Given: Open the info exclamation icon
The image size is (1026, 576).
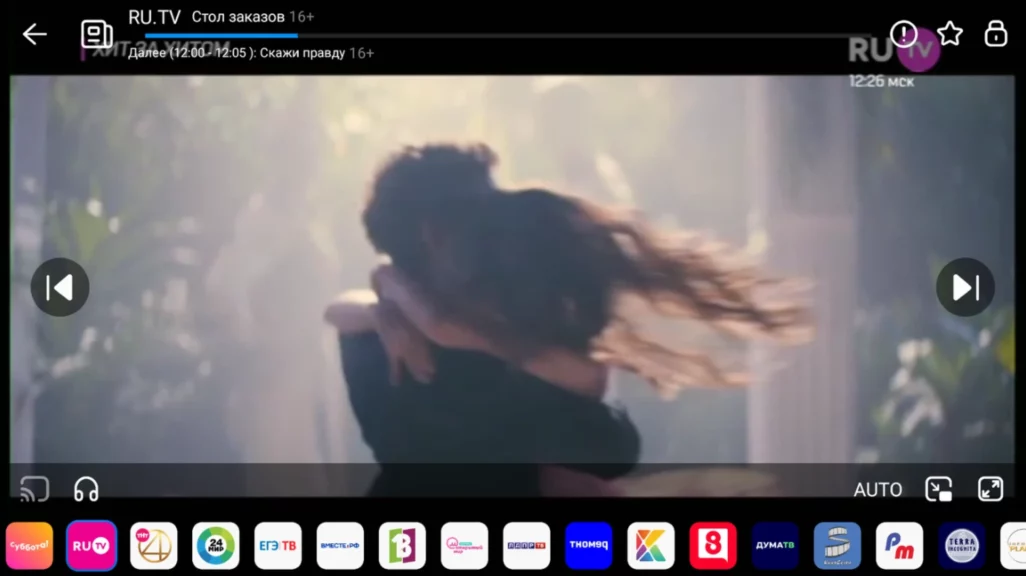Looking at the screenshot, I should pos(904,34).
